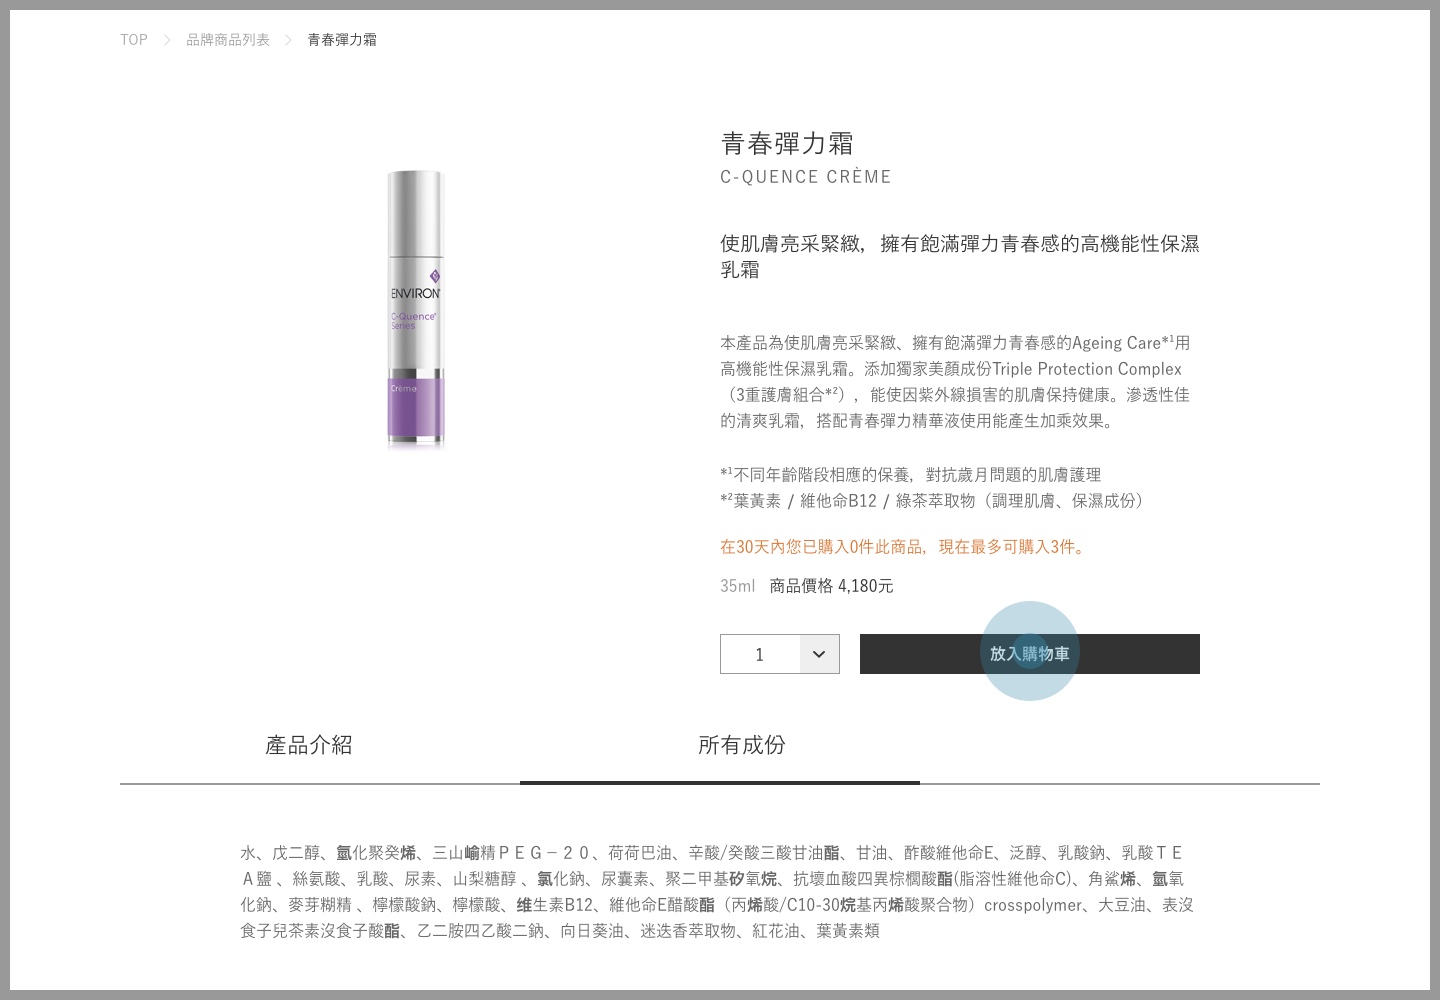The height and width of the screenshot is (1000, 1440).
Task: Click the 商品價格 4,180元 price text
Action: [x=832, y=586]
